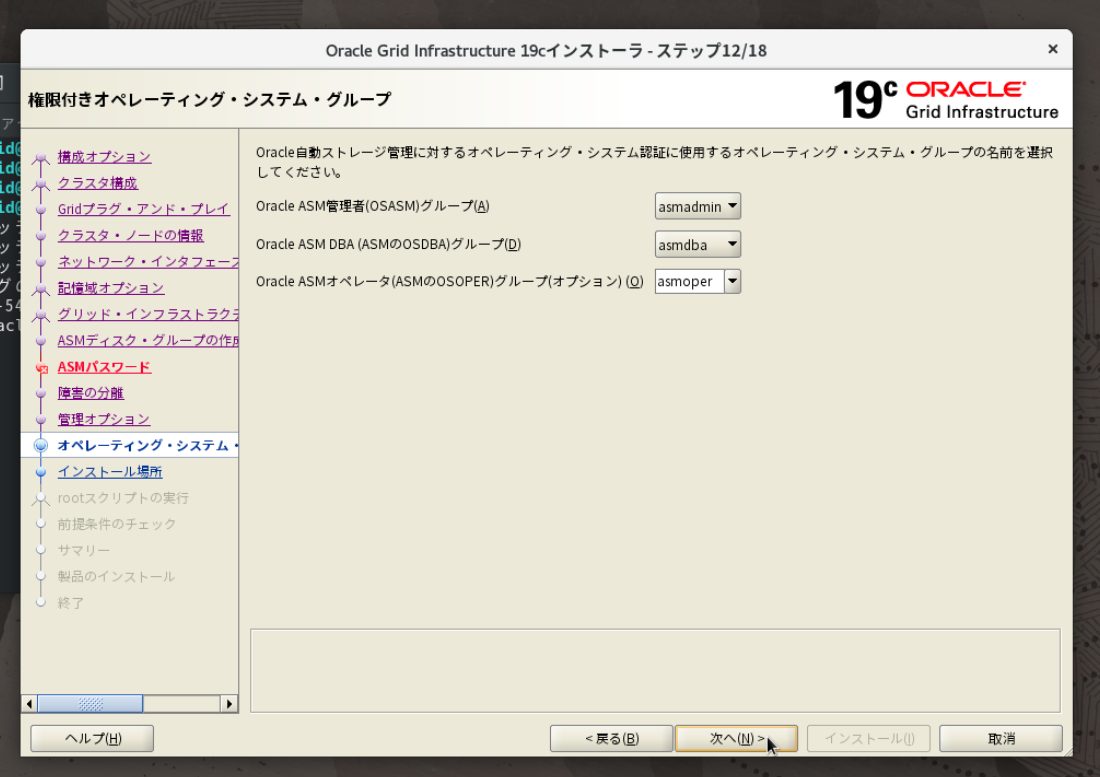1100x777 pixels.
Task: Click the 19c Oracle Grid Infrastructure logo
Action: click(945, 100)
